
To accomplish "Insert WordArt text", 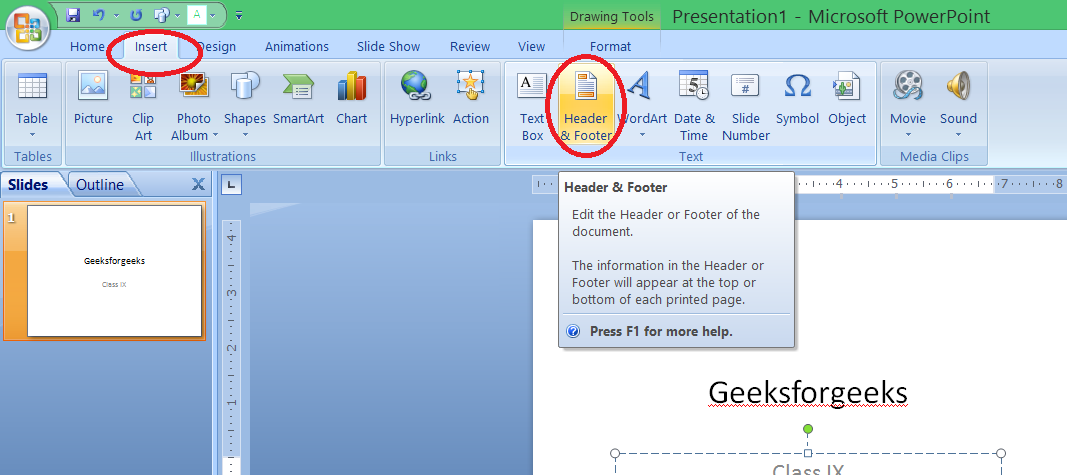I will (x=641, y=105).
